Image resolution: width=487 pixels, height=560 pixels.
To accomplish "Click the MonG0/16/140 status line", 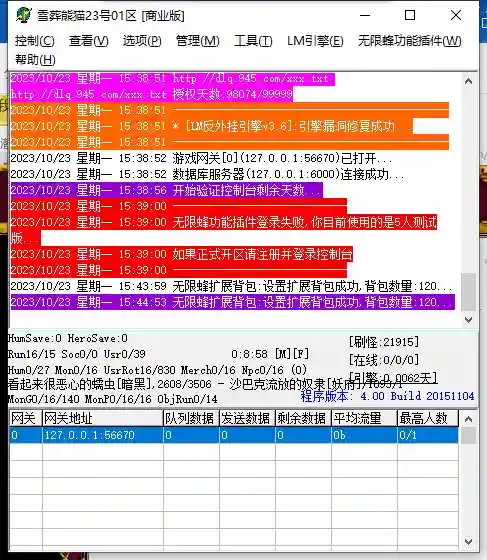I will (x=112, y=399).
